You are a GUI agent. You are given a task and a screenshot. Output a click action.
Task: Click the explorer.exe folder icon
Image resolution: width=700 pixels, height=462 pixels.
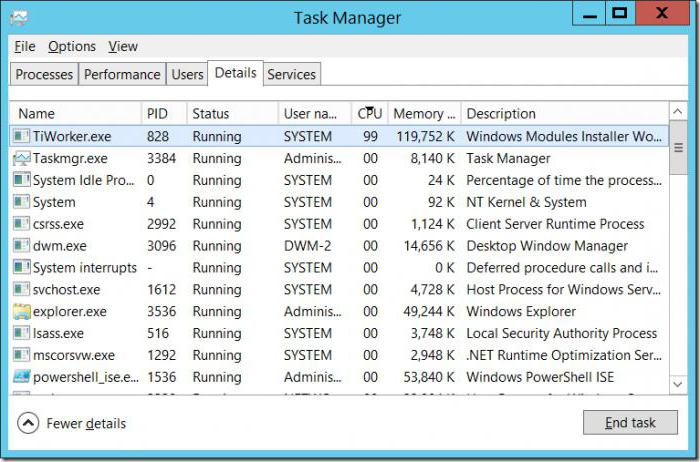(21, 312)
